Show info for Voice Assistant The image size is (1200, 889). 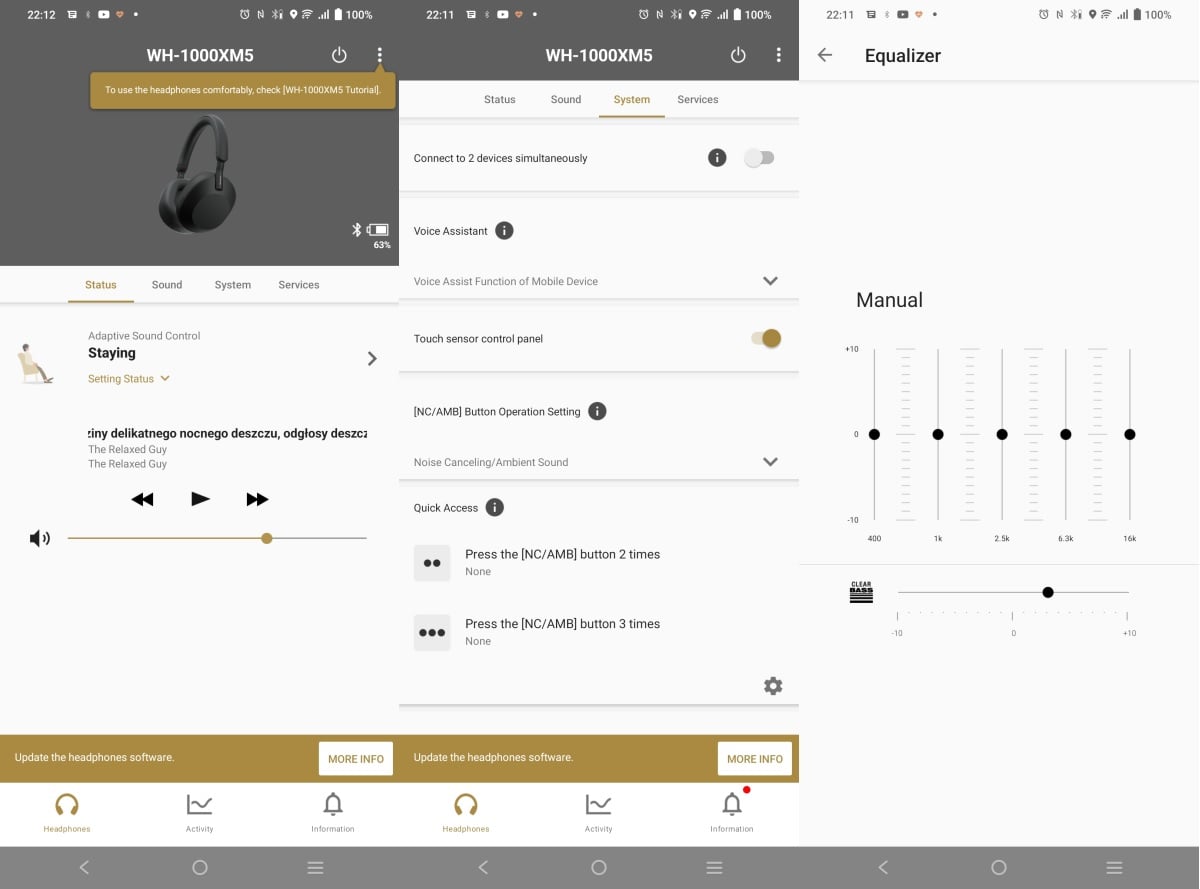pos(505,231)
